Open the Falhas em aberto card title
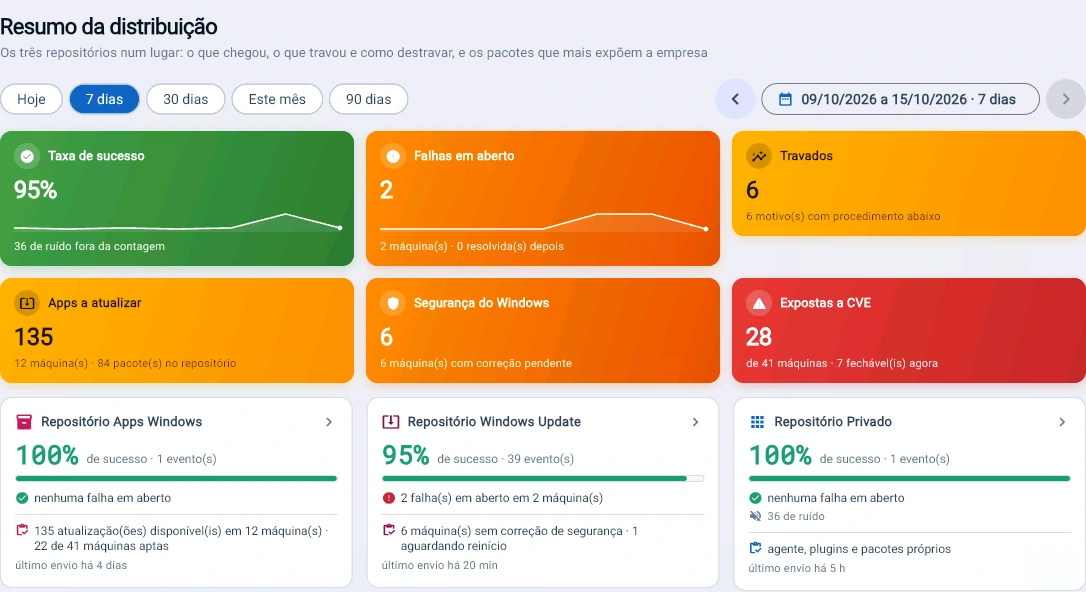This screenshot has width=1086, height=592. pos(464,156)
